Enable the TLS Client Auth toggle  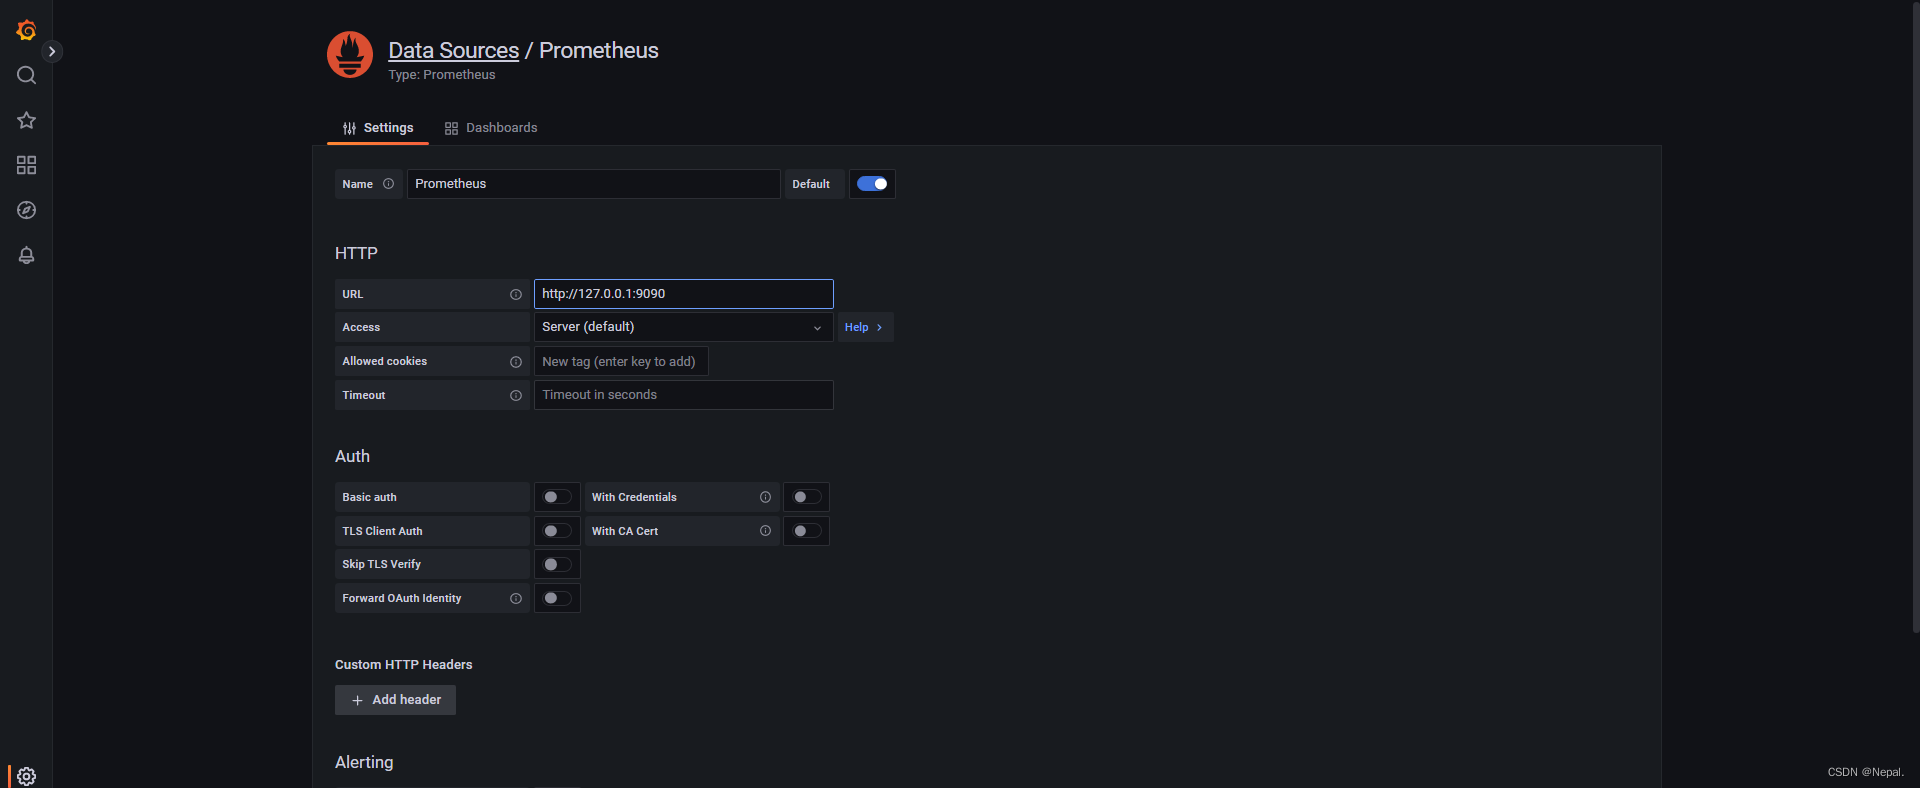(x=557, y=531)
